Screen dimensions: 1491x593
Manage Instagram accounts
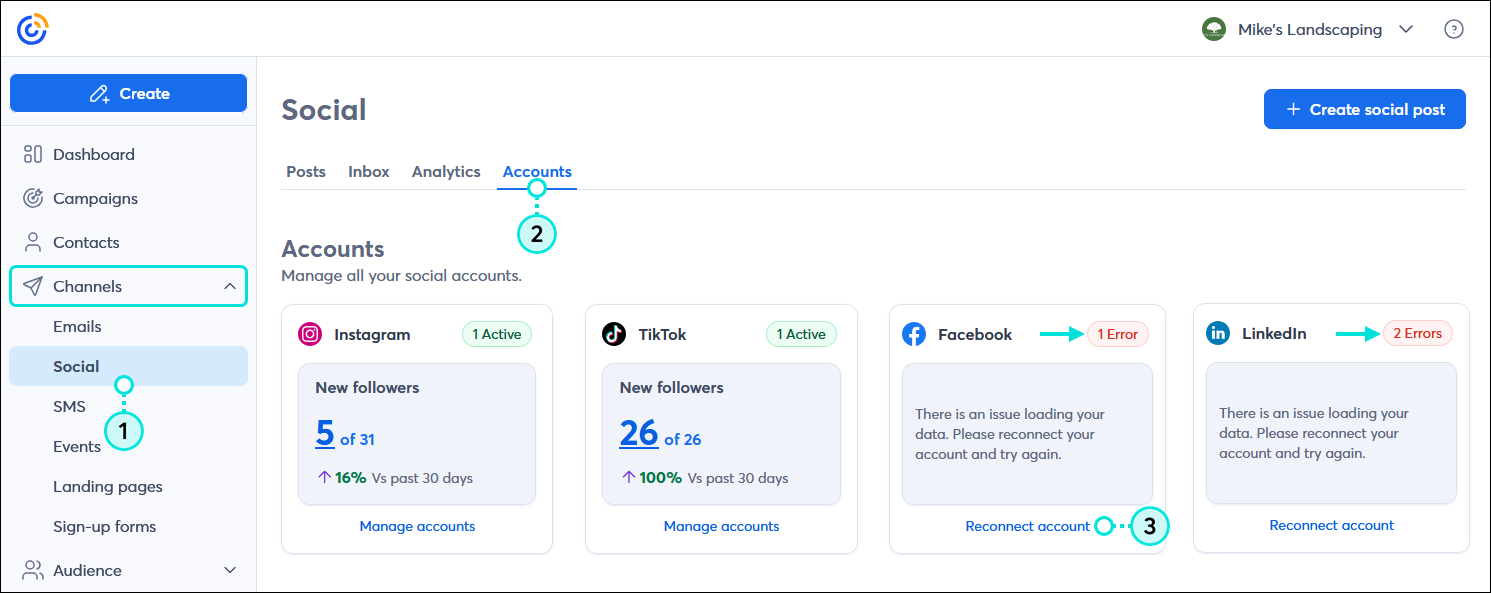417,526
